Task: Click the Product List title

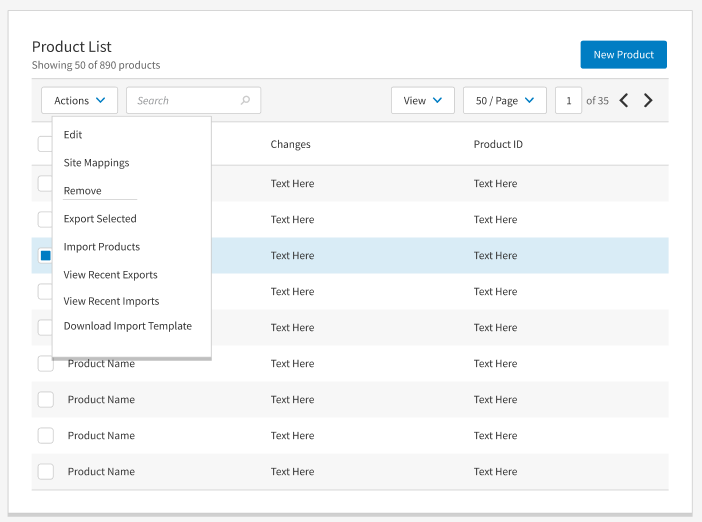Action: tap(72, 47)
